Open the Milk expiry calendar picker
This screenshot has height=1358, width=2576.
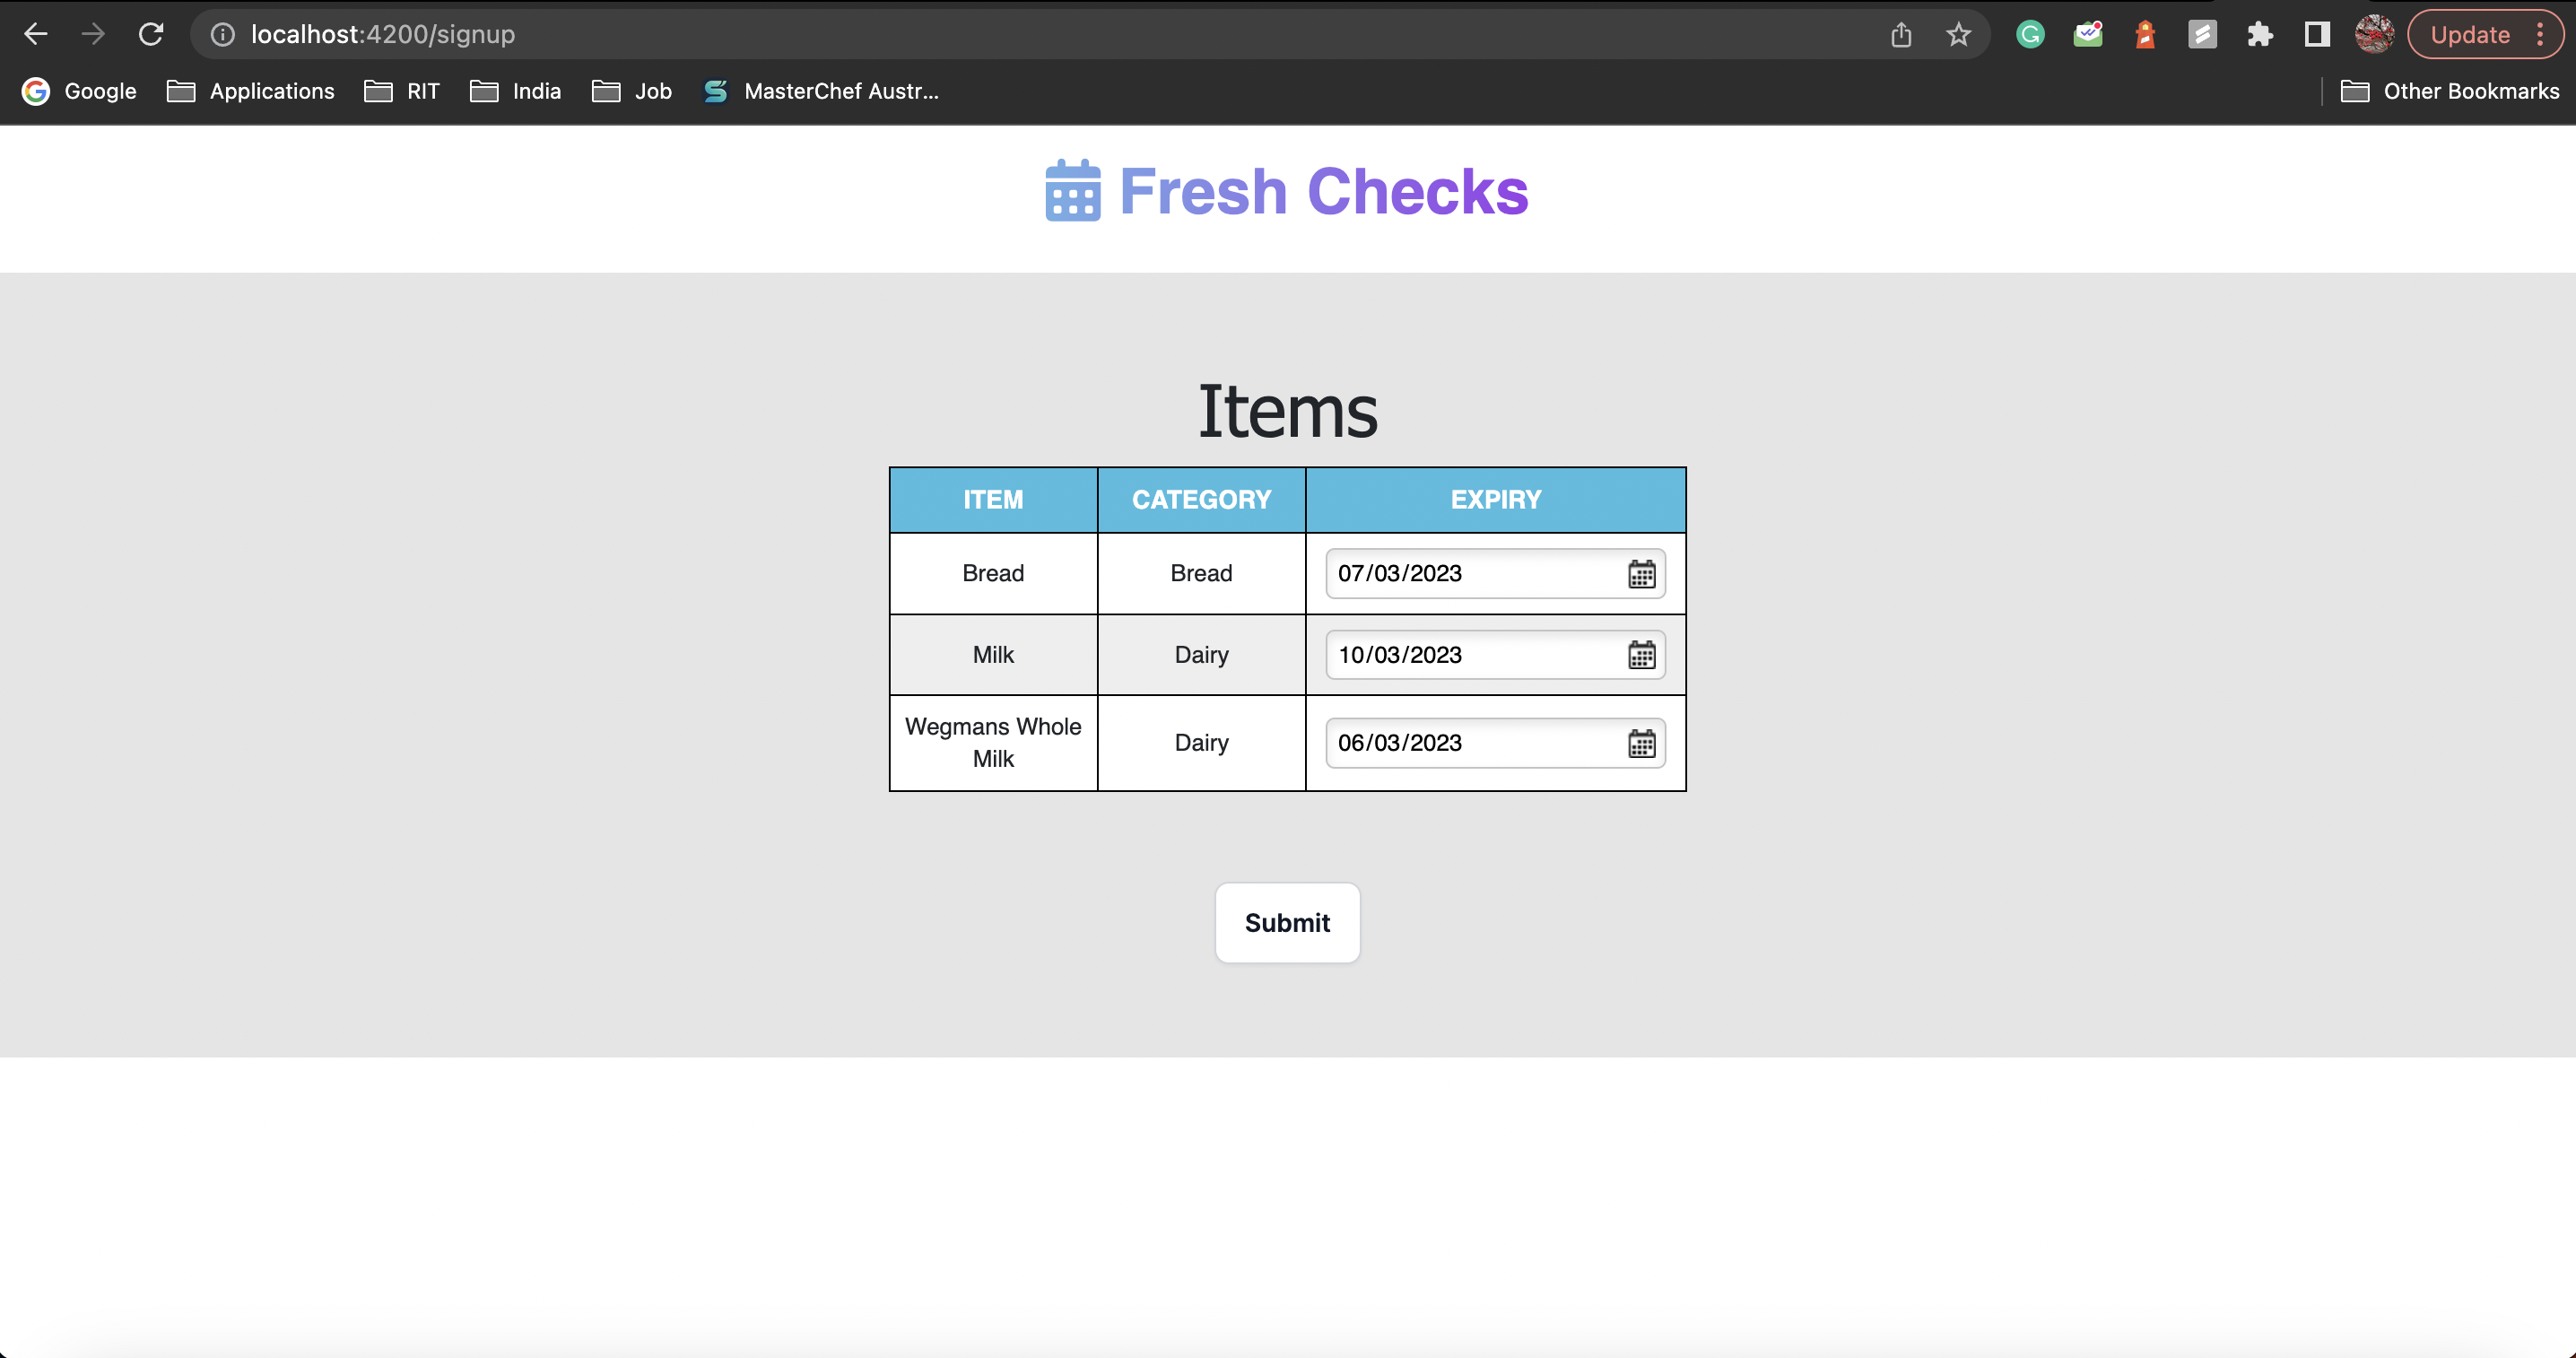click(1641, 655)
